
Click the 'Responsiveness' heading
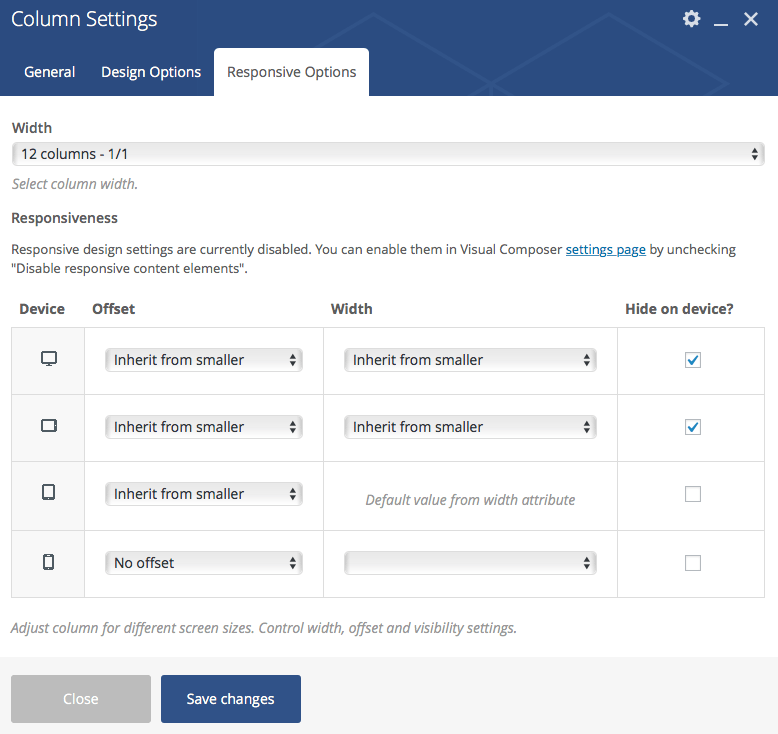click(x=65, y=218)
